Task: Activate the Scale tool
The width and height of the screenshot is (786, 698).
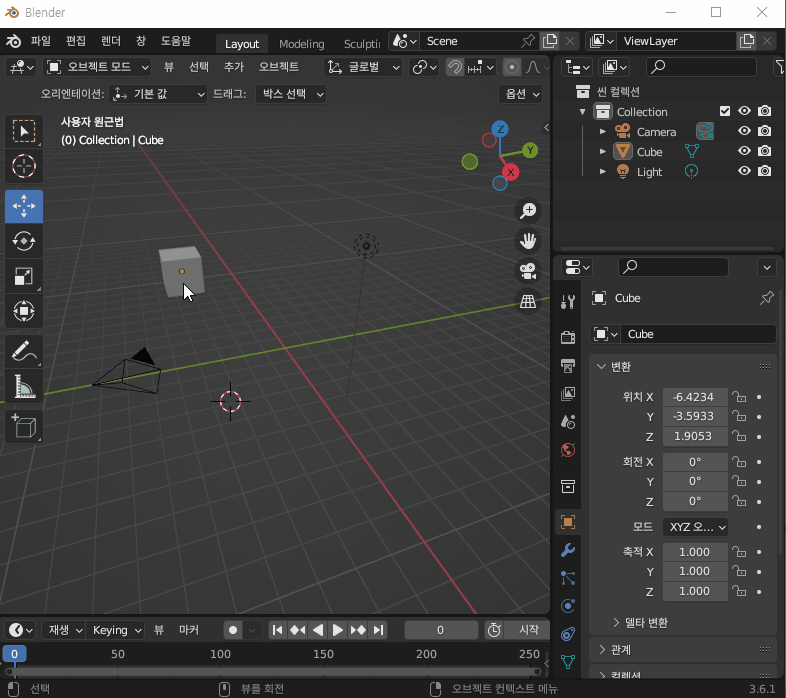Action: [x=24, y=276]
